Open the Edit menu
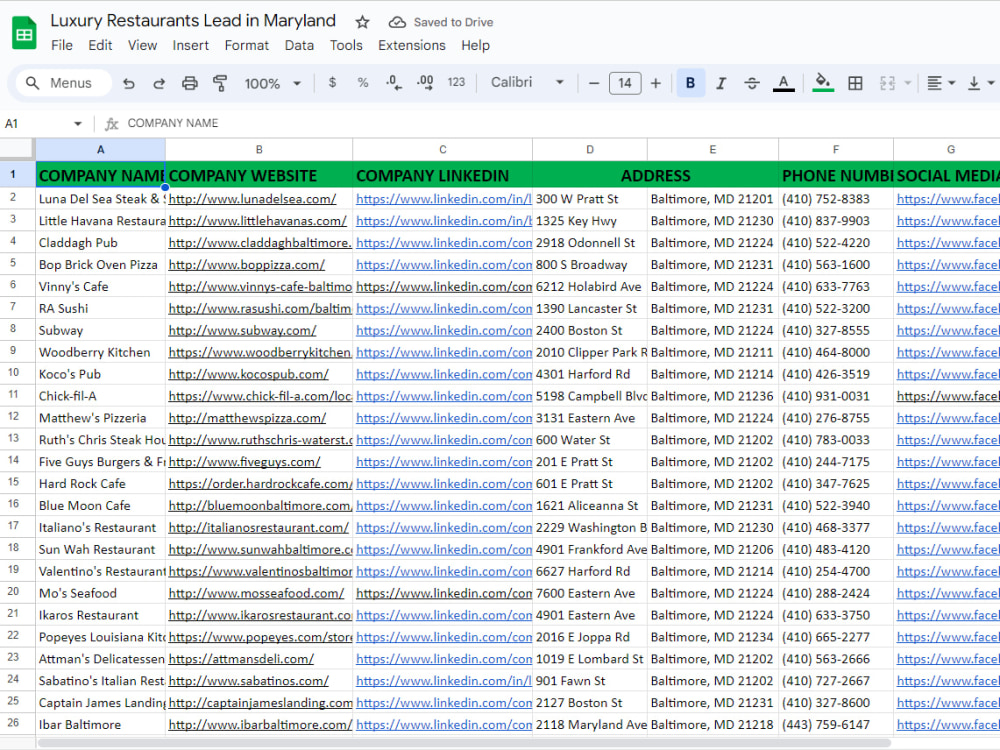 coord(100,45)
